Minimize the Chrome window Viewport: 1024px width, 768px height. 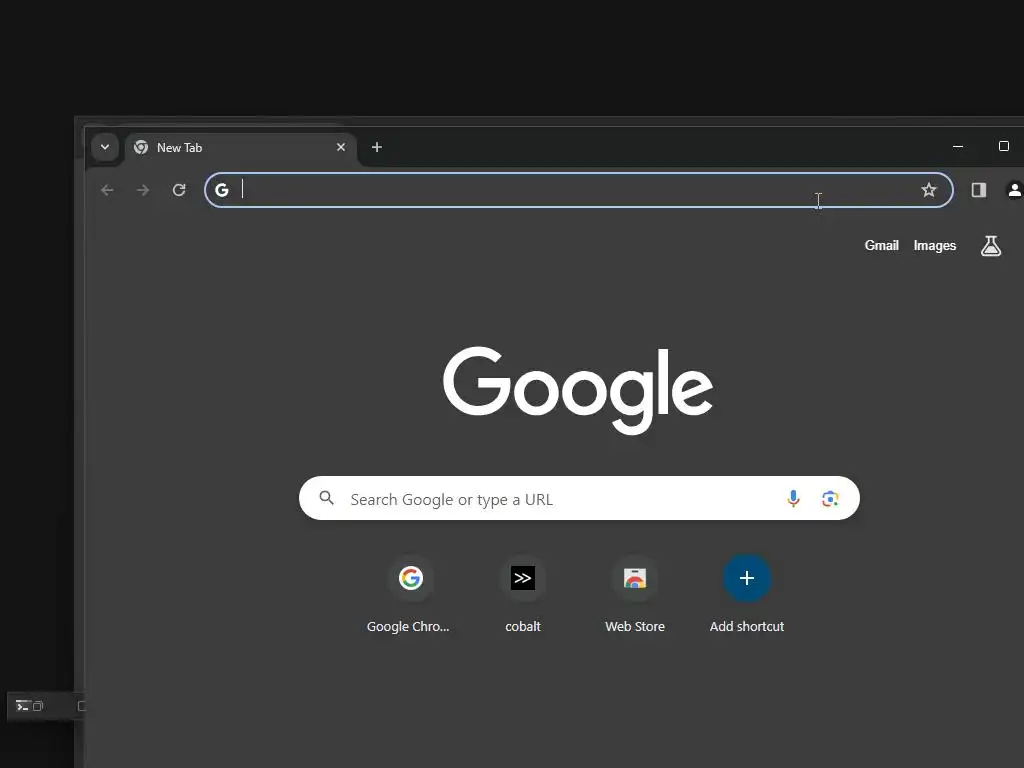click(x=958, y=147)
